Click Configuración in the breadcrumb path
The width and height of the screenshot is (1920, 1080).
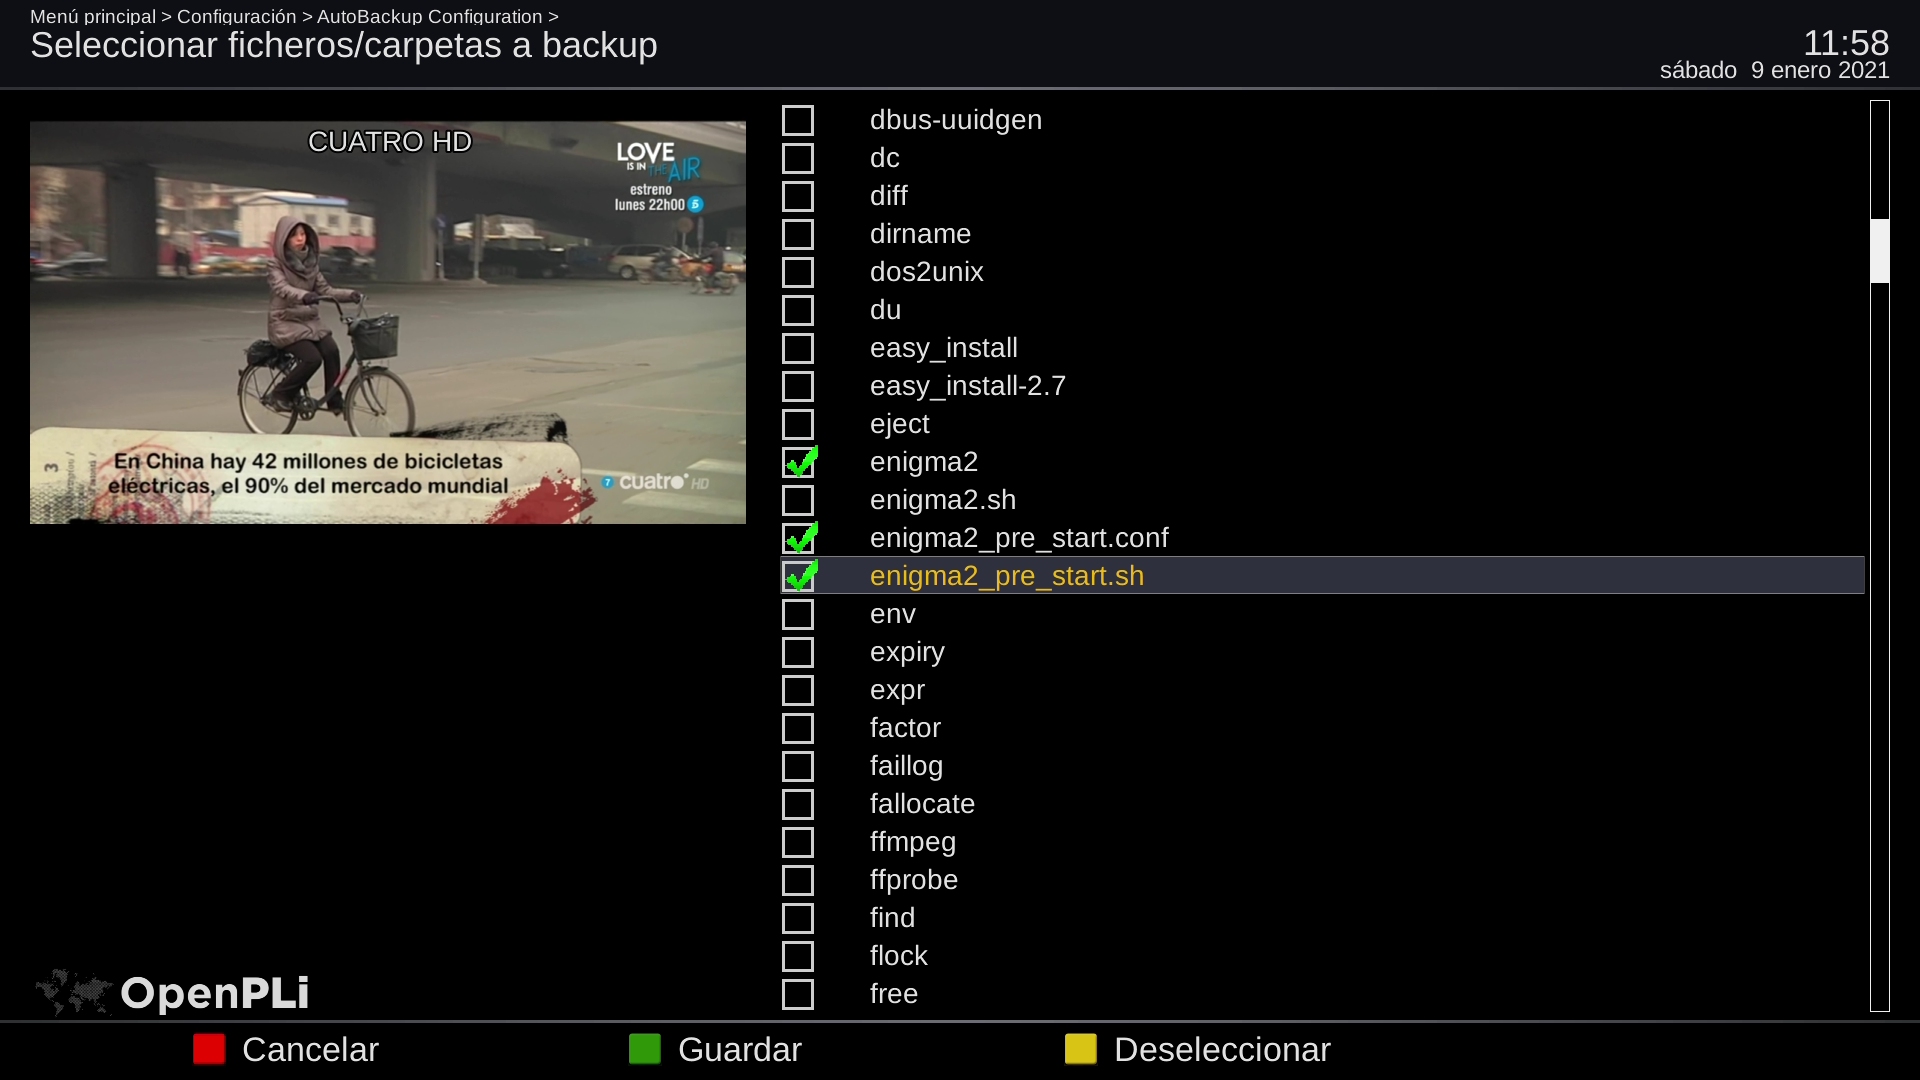click(x=236, y=16)
